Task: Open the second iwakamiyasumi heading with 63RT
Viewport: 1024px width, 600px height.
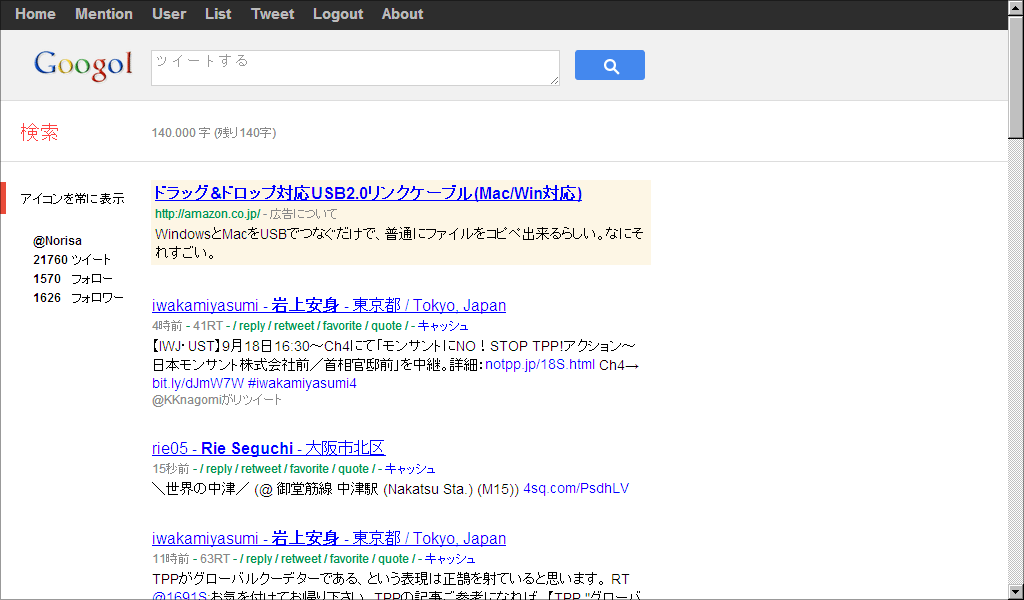Action: pos(328,538)
